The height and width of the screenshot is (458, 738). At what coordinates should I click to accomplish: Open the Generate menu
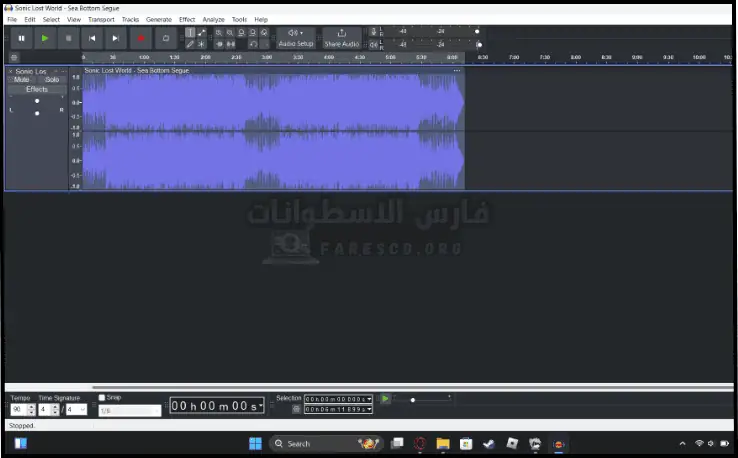click(x=158, y=19)
